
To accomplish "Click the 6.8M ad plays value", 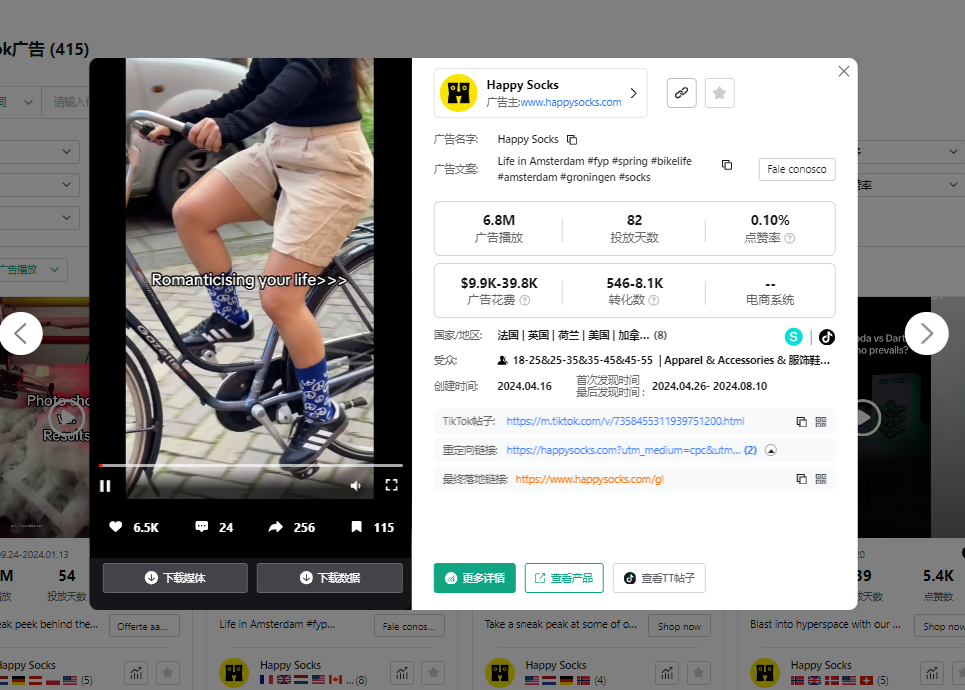I will pyautogui.click(x=499, y=220).
